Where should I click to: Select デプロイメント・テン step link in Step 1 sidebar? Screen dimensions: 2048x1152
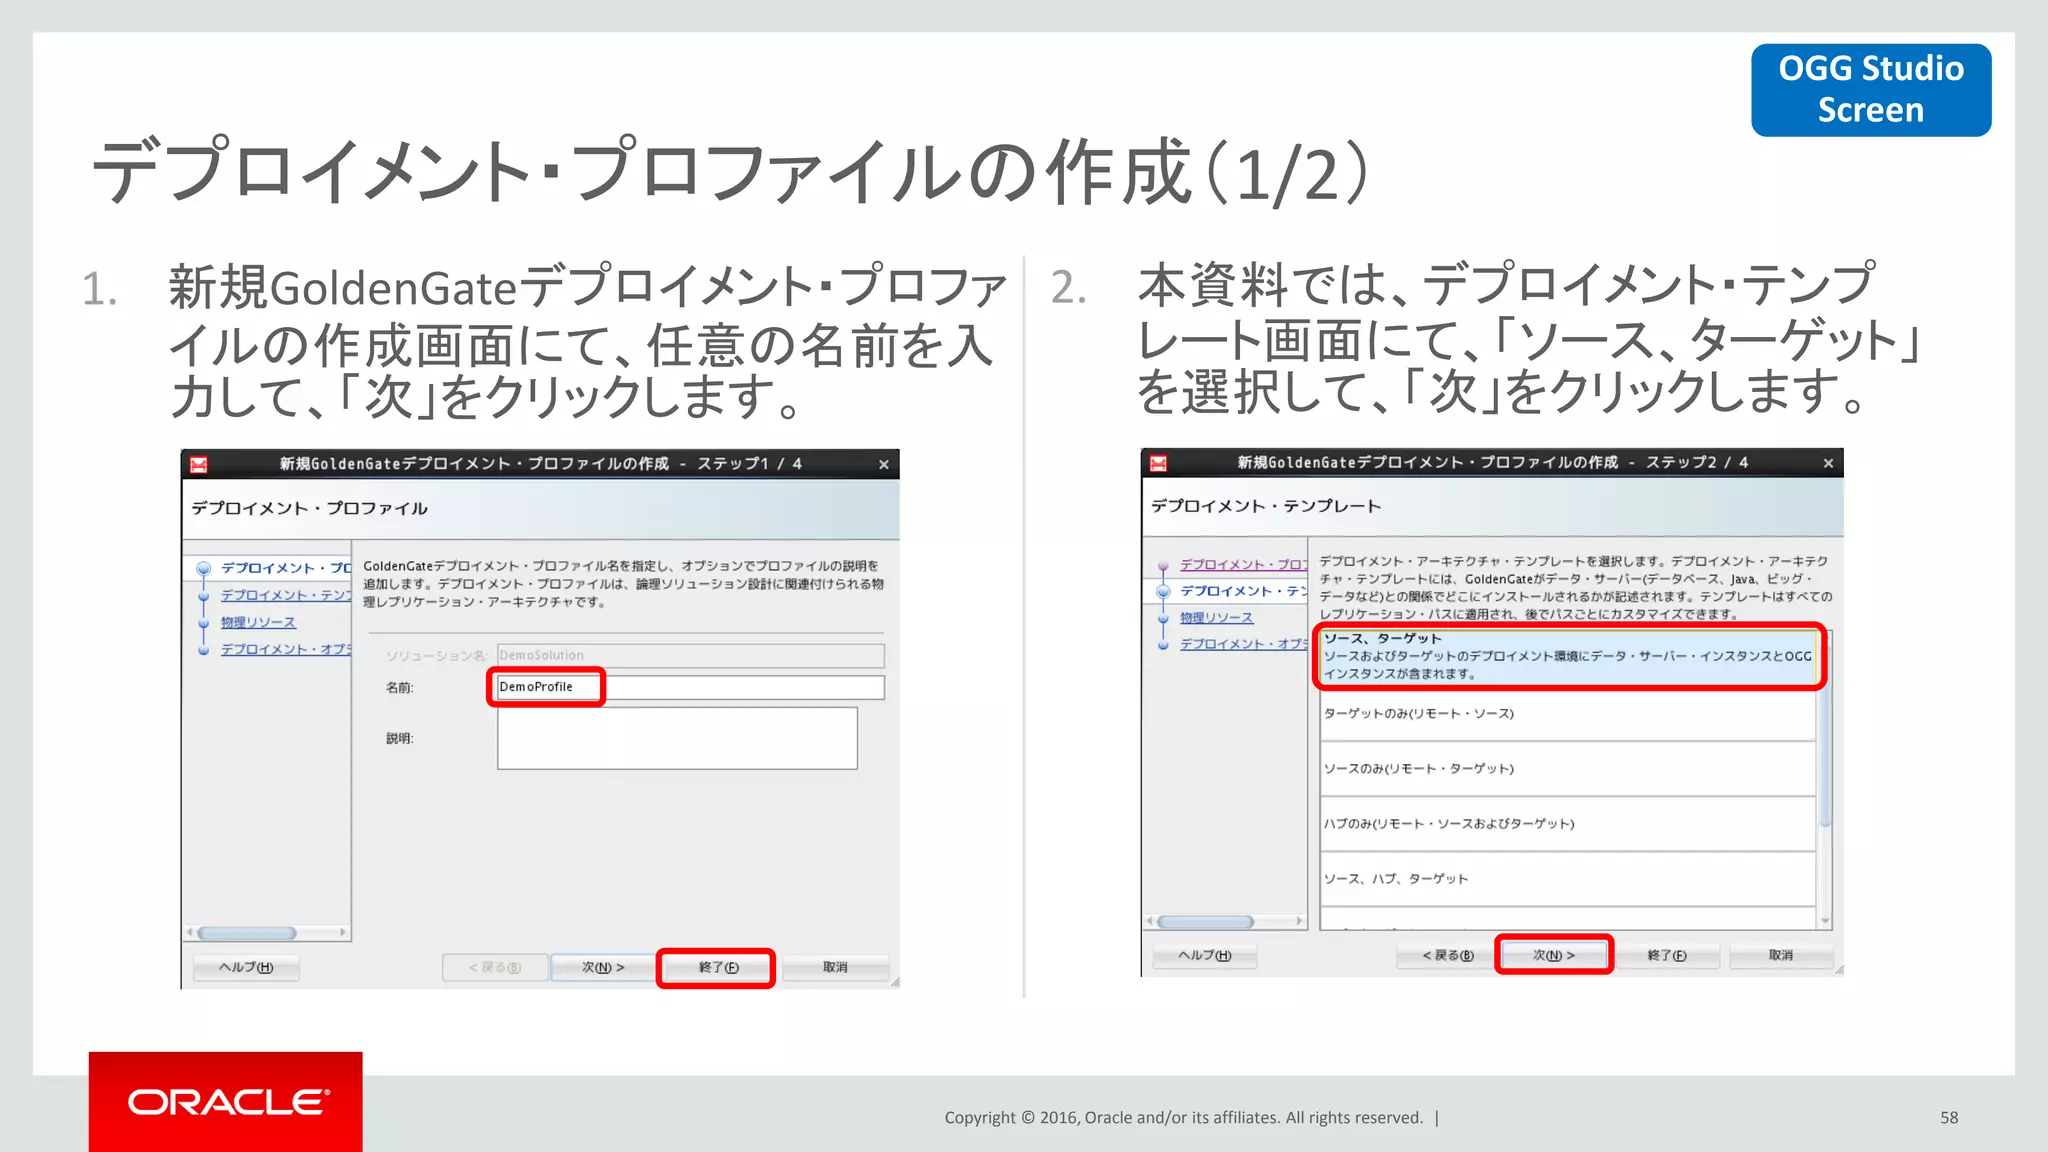pyautogui.click(x=286, y=595)
